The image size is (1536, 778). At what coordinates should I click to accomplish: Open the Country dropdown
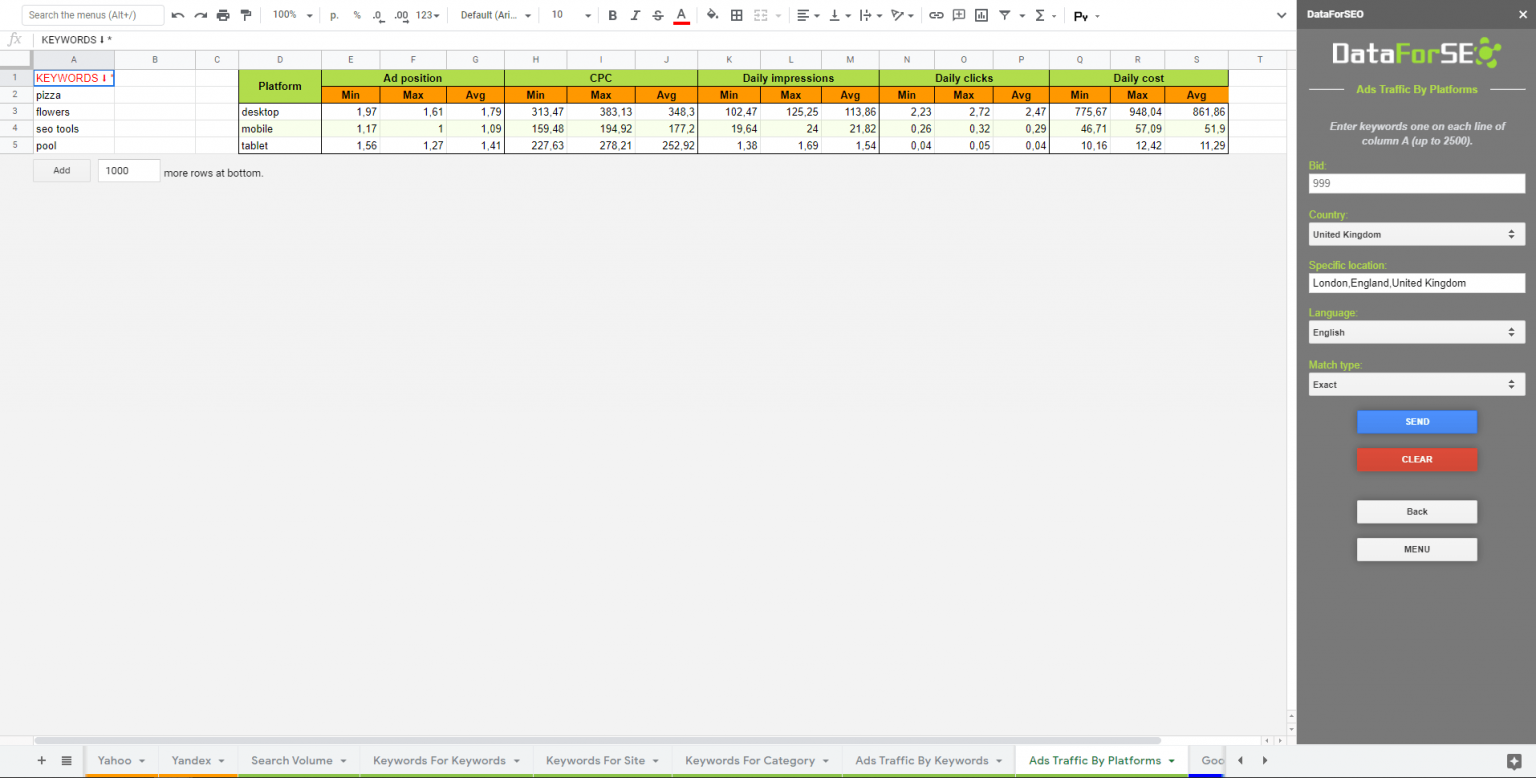[x=1416, y=234]
